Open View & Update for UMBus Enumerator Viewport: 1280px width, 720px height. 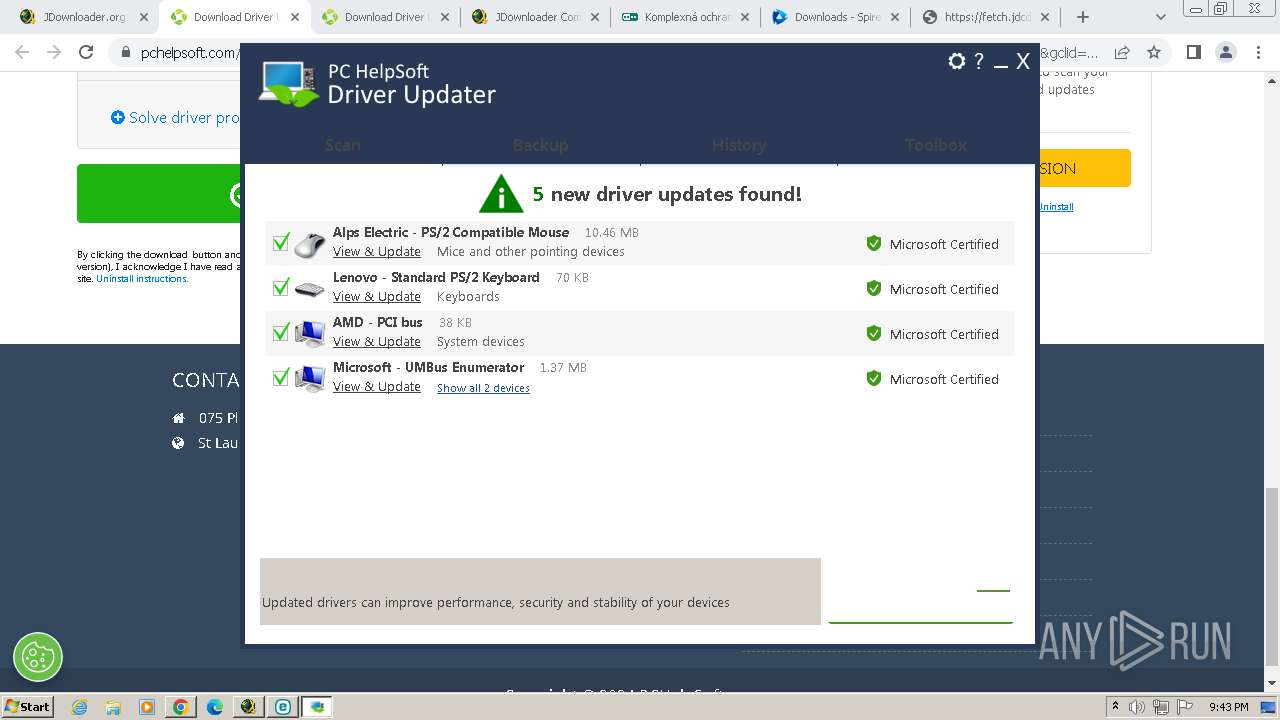377,387
